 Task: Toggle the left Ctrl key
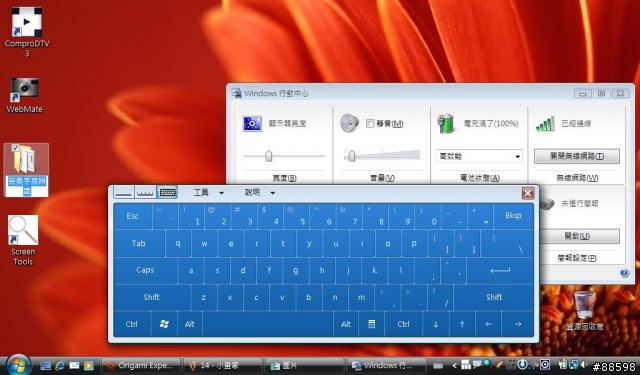[131, 324]
